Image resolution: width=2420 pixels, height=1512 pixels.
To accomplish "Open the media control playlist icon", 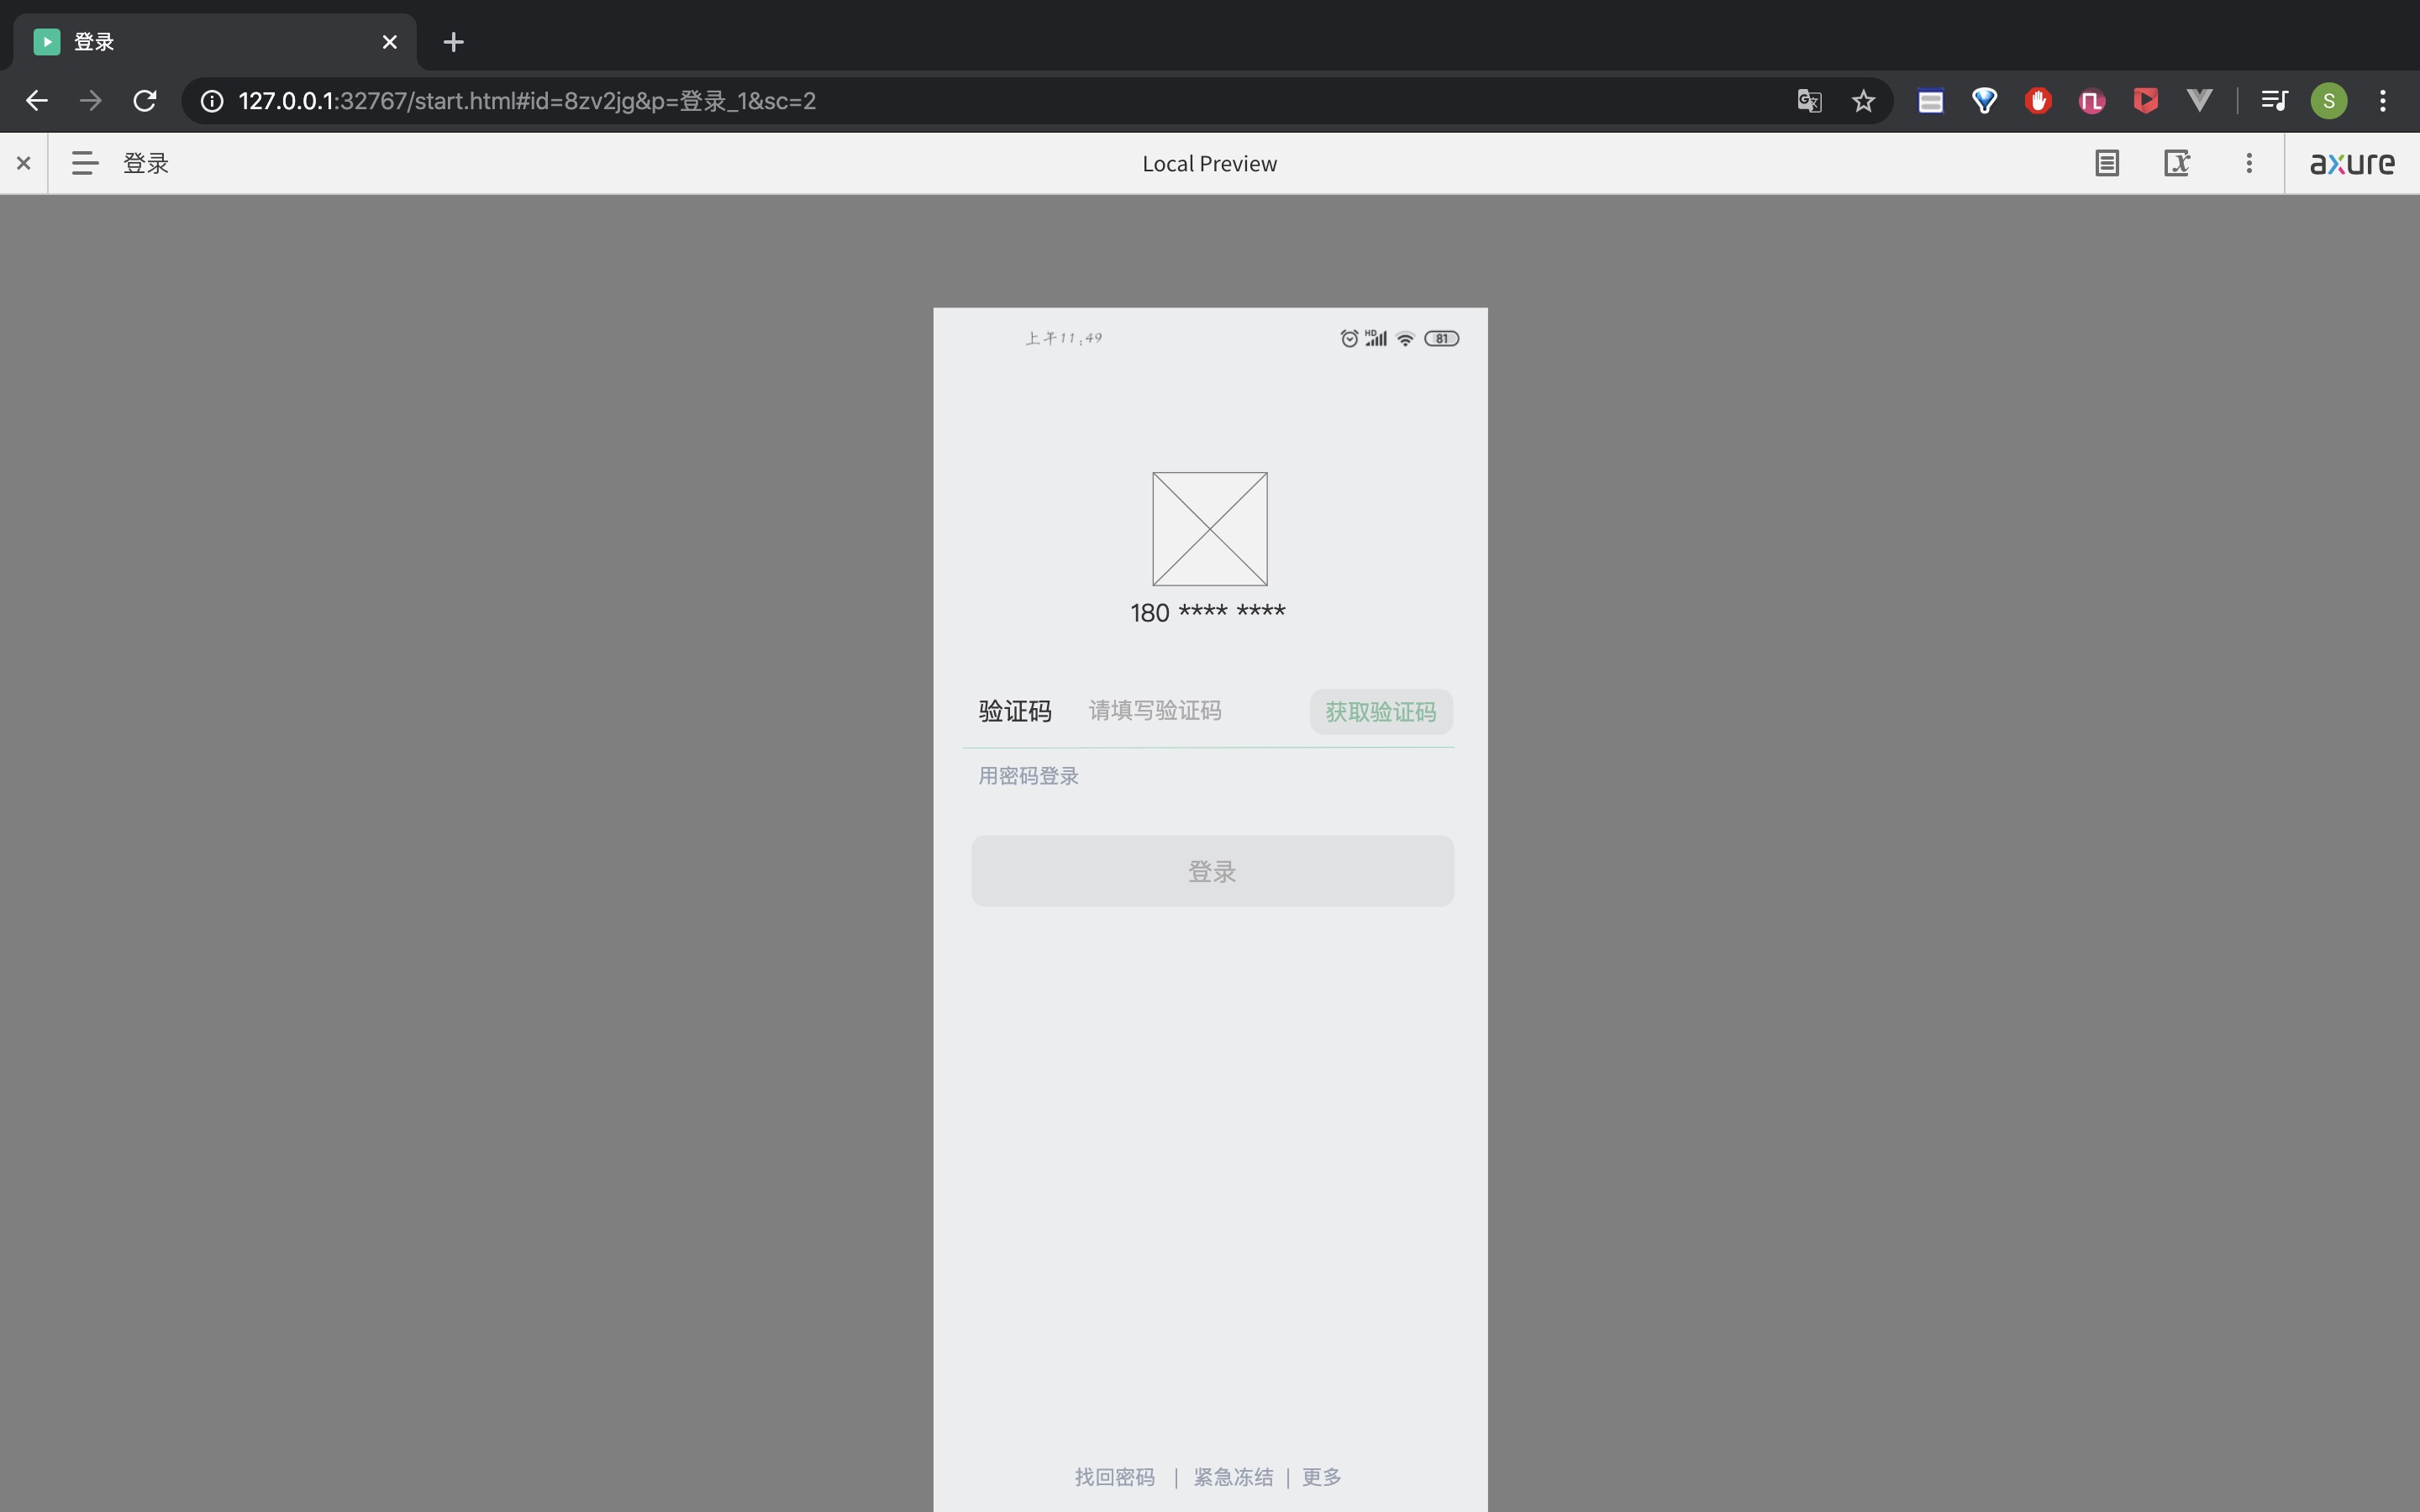I will pyautogui.click(x=2274, y=101).
